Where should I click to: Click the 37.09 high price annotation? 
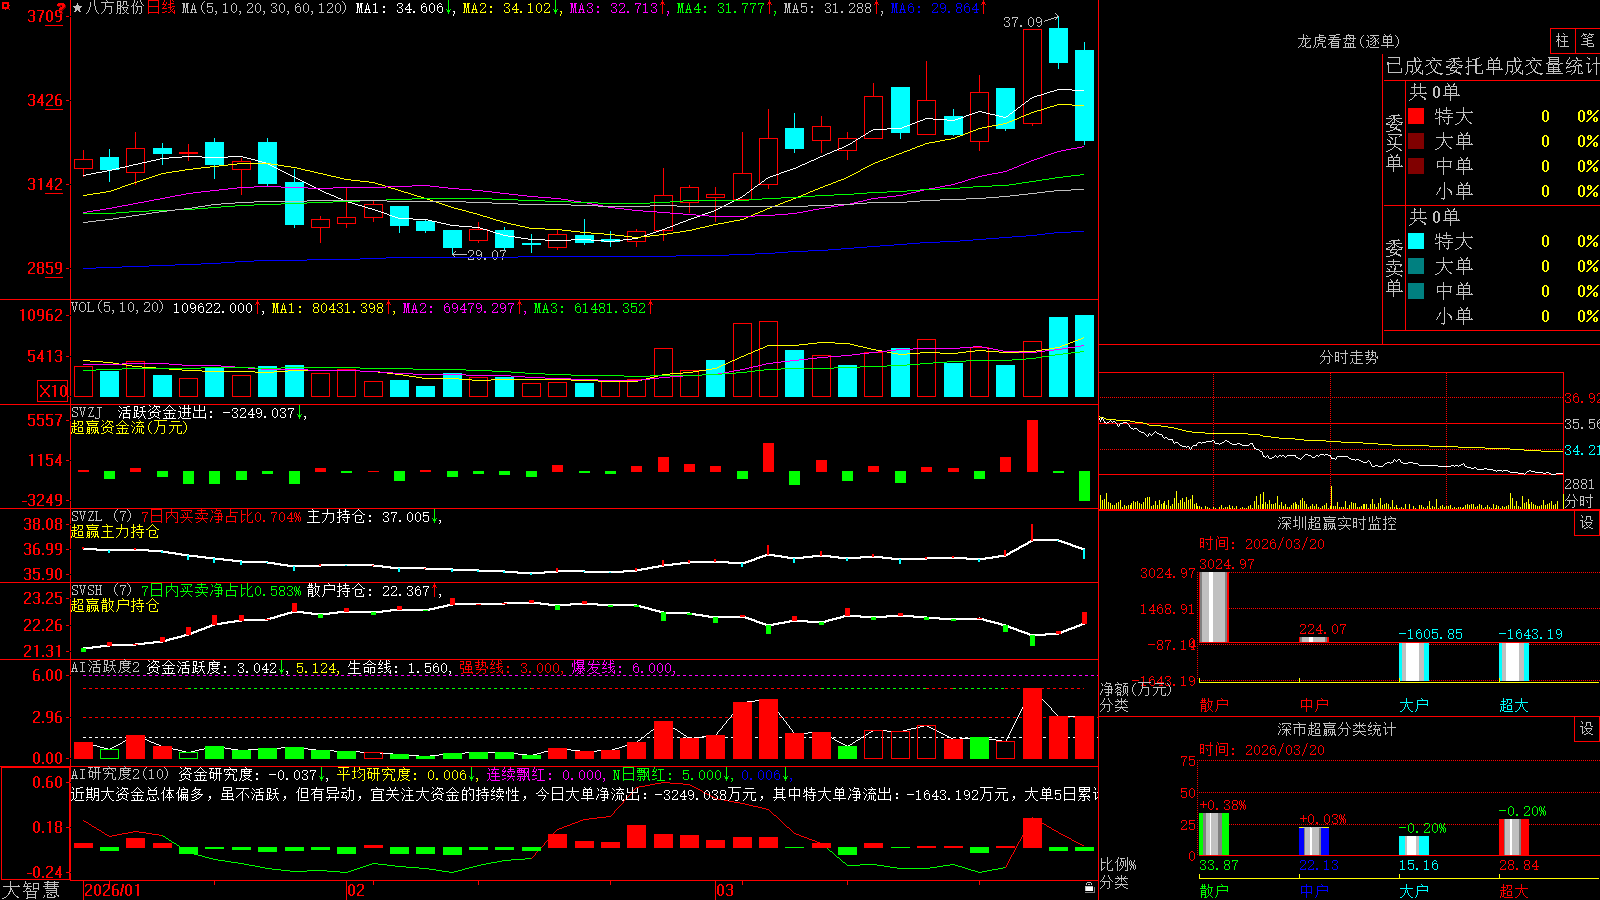pyautogui.click(x=1022, y=22)
